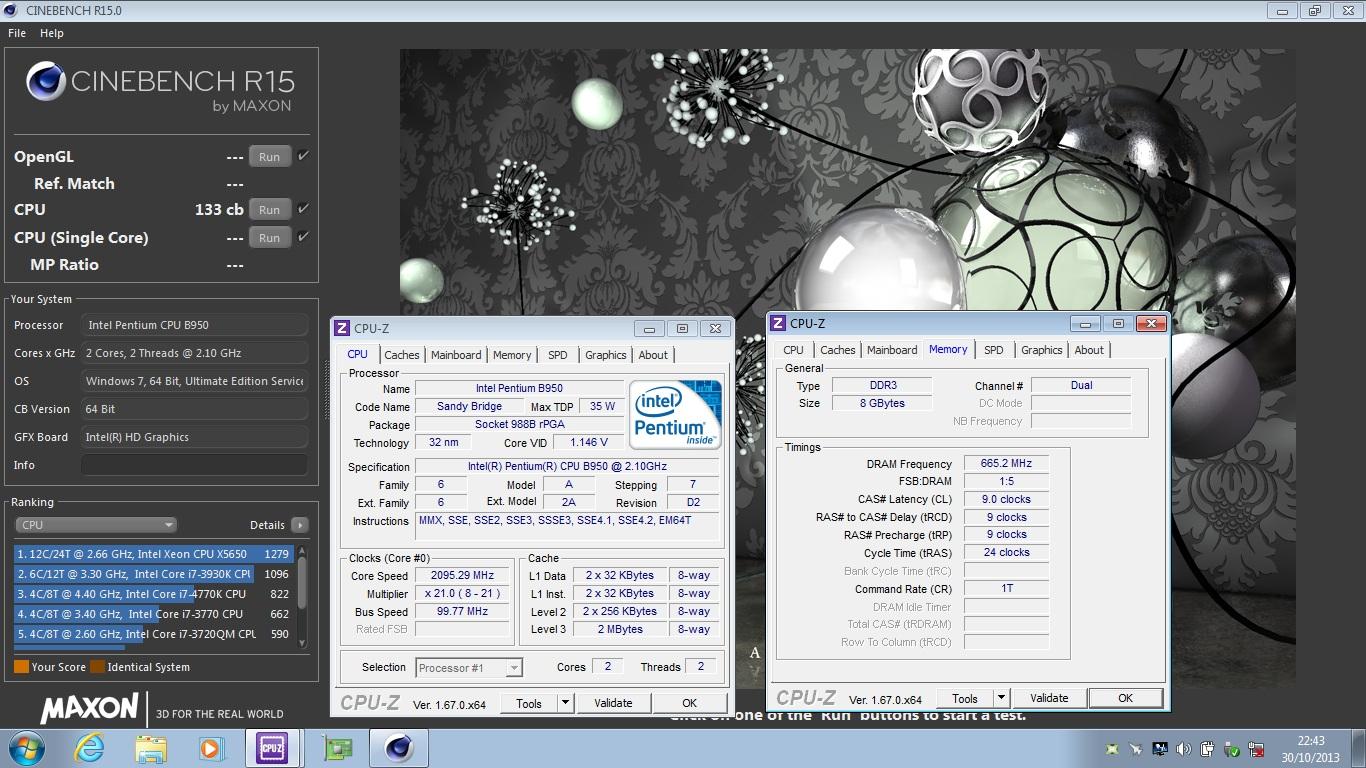The image size is (1366, 768).
Task: Open the CPU ranking type dropdown
Action: [96, 525]
